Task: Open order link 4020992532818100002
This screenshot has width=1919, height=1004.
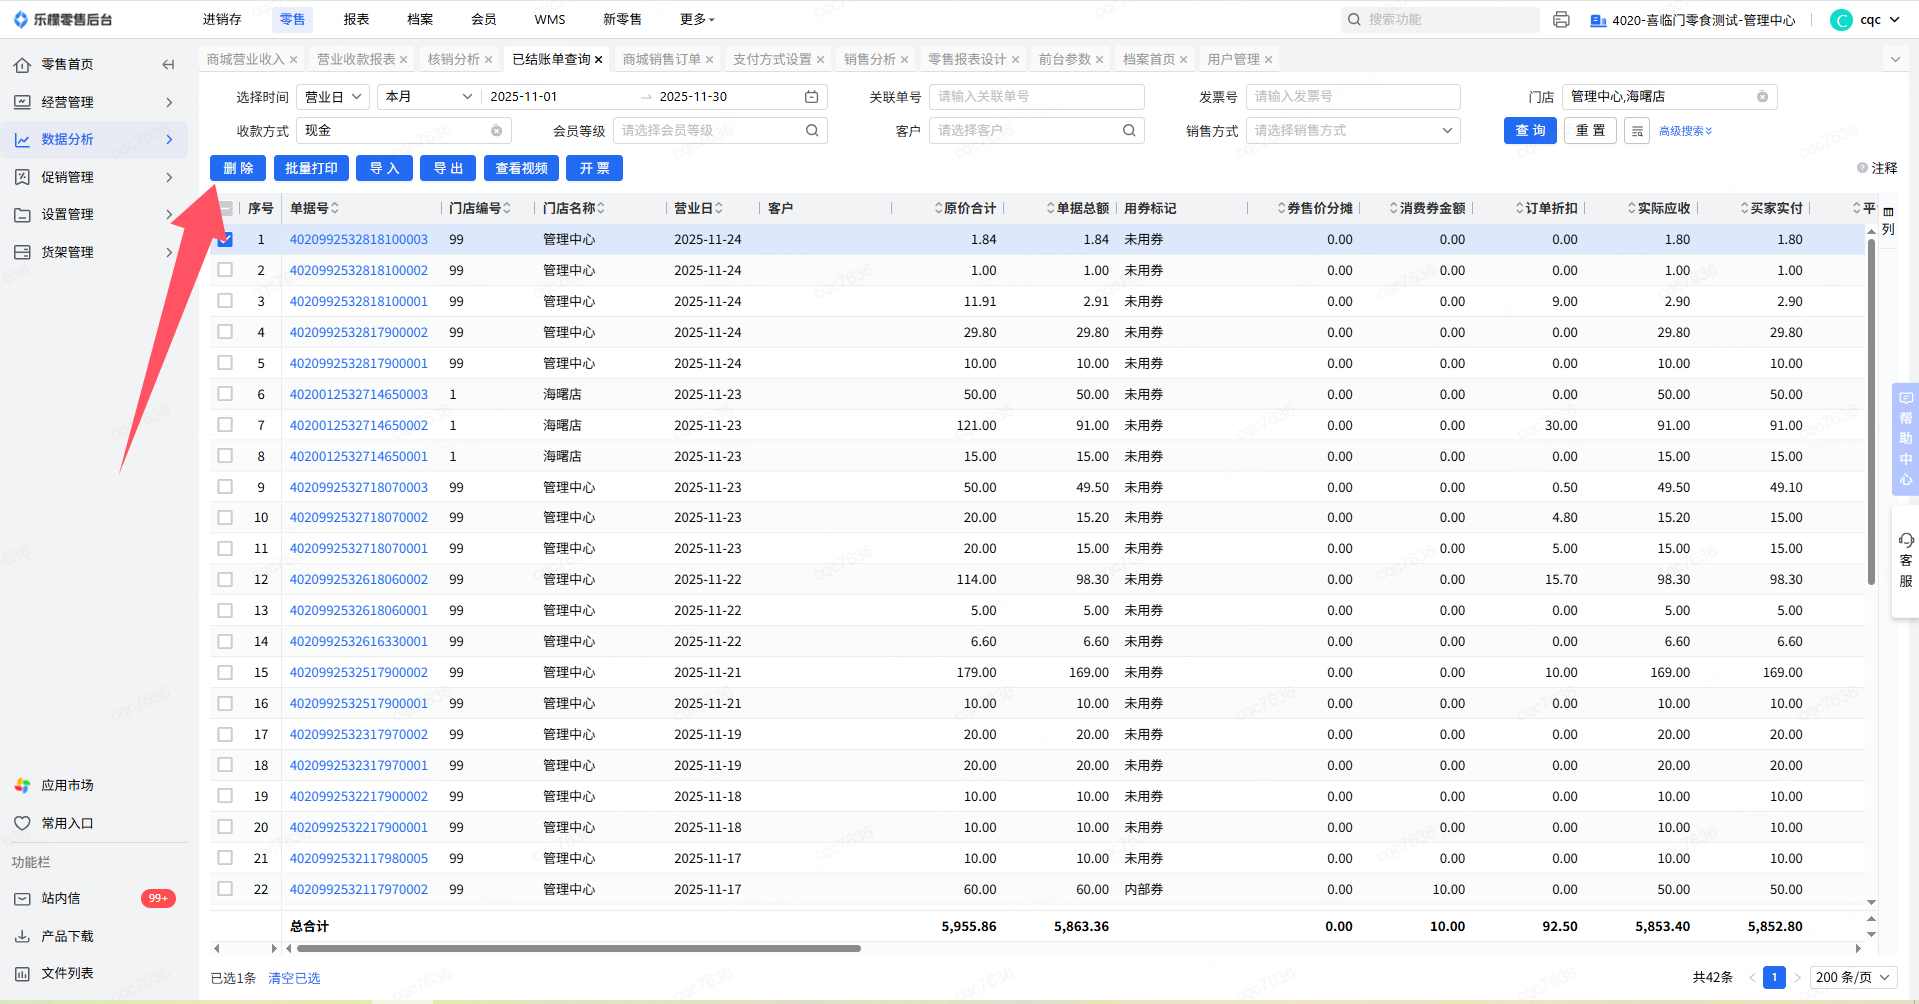Action: (358, 270)
